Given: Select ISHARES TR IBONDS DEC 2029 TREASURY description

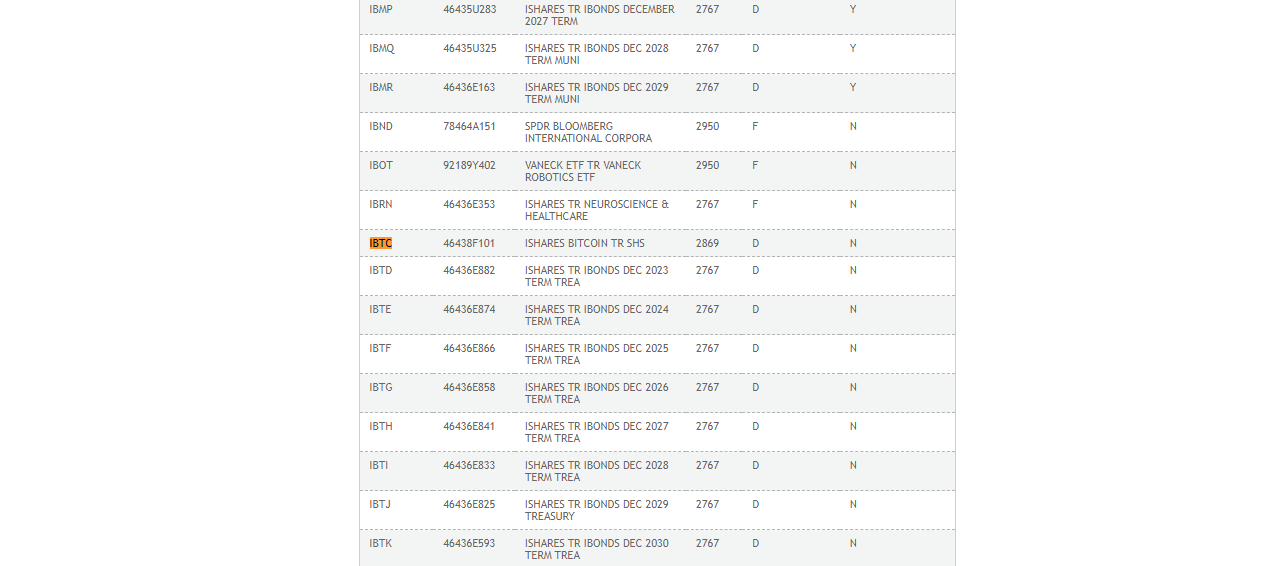Looking at the screenshot, I should click(597, 510).
